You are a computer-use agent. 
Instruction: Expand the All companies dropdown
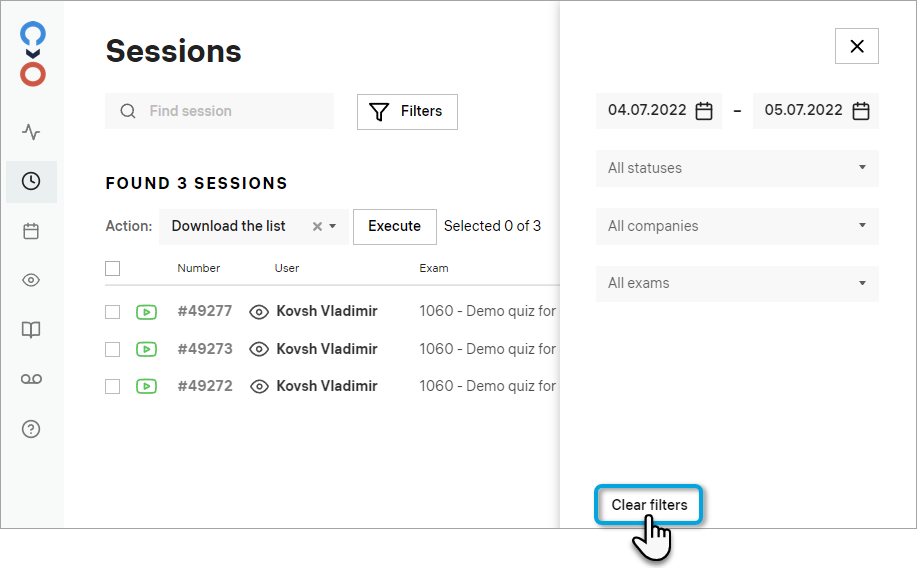(x=737, y=226)
